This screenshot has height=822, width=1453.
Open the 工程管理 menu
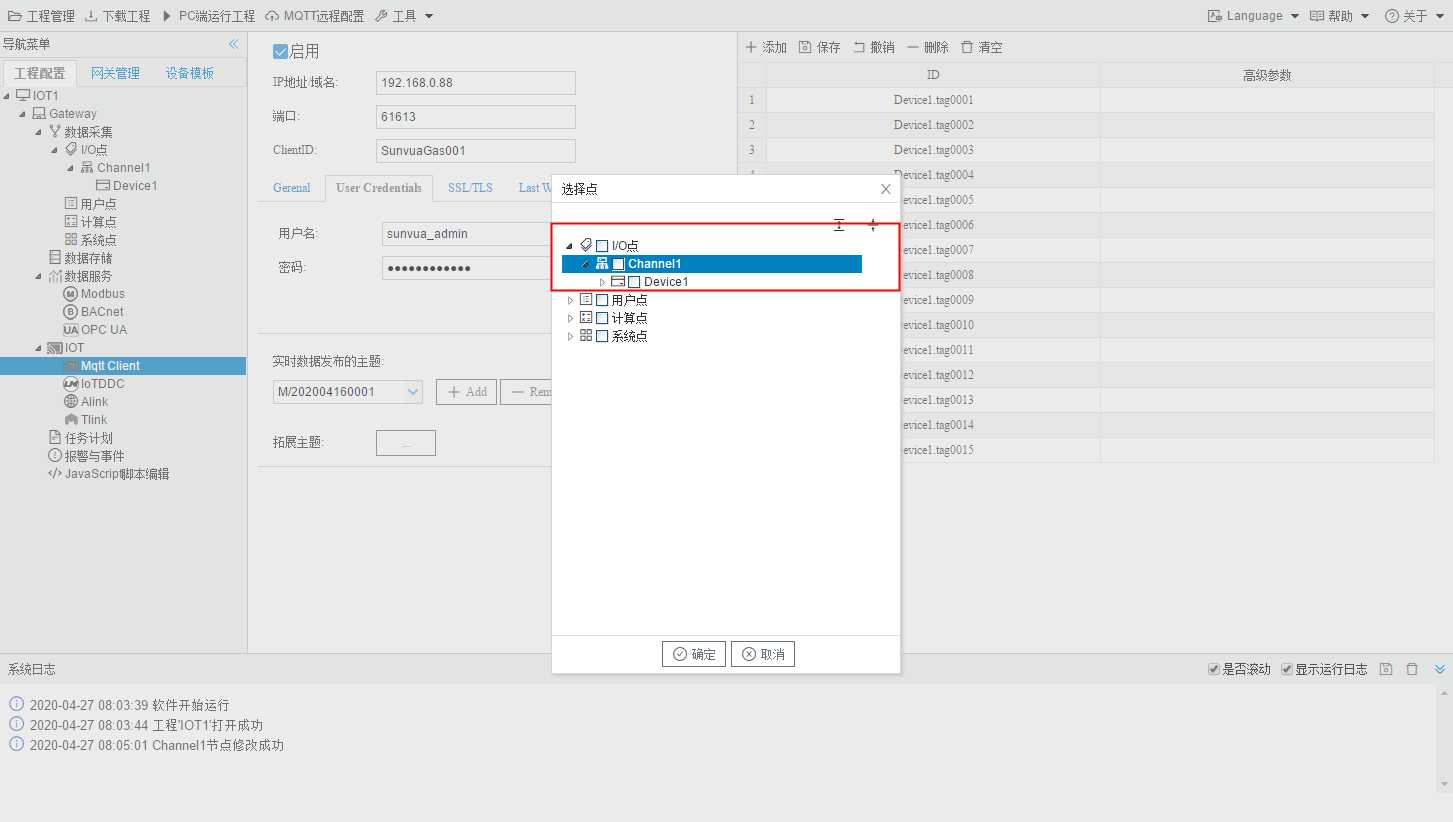pyautogui.click(x=41, y=16)
